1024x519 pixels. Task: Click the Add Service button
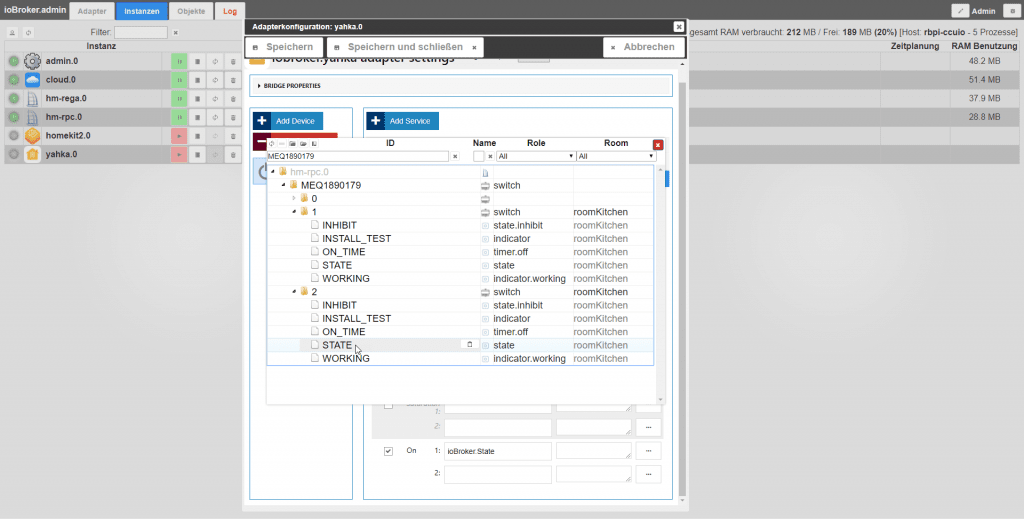pyautogui.click(x=402, y=121)
